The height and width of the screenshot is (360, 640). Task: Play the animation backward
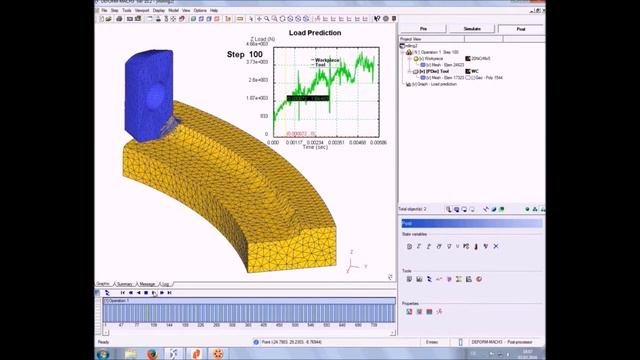coord(138,293)
